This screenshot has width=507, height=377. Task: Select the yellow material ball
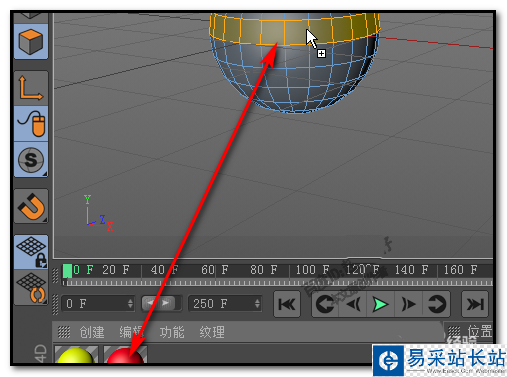(76, 354)
